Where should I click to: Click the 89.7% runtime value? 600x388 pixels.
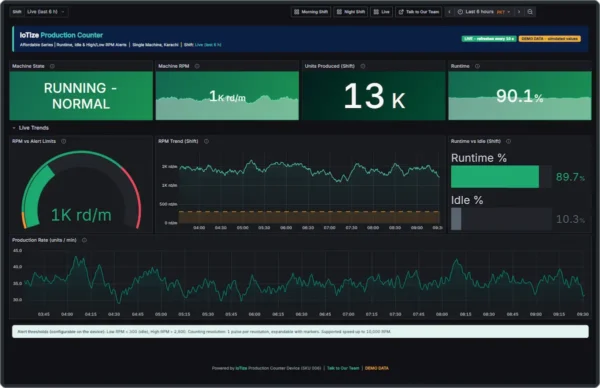click(x=570, y=177)
